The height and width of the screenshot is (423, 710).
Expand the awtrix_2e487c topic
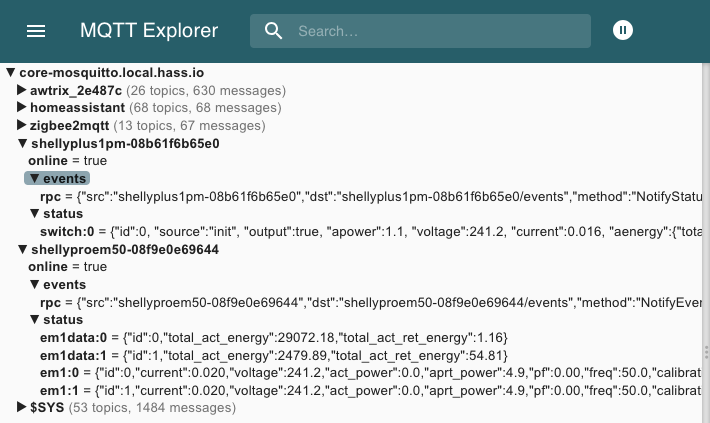click(x=21, y=90)
